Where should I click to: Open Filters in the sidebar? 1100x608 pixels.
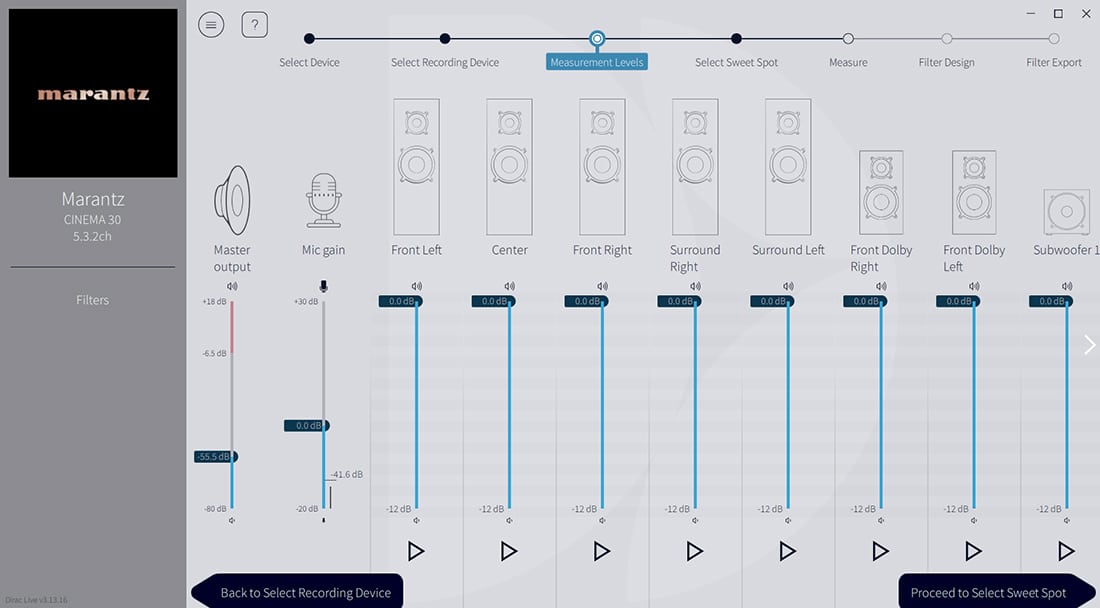click(x=92, y=300)
